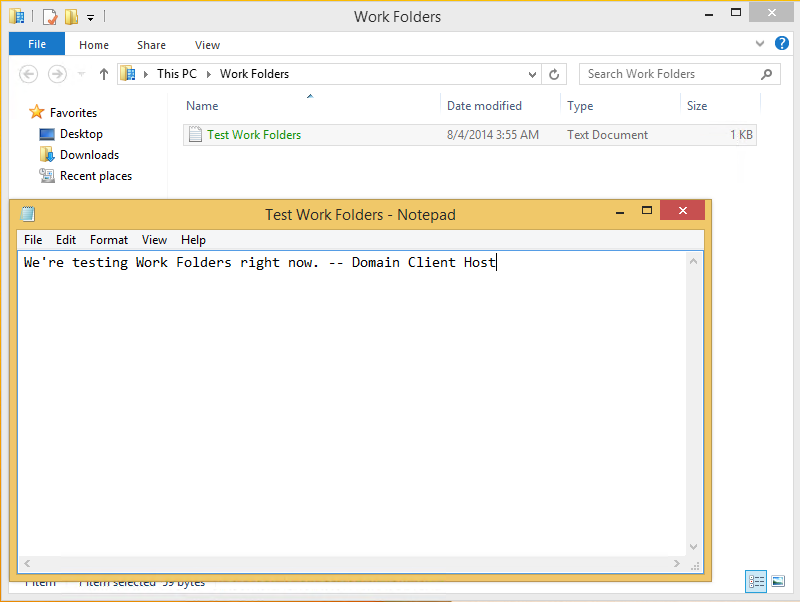Image resolution: width=800 pixels, height=602 pixels.
Task: Open the Notepad Edit menu
Action: [66, 240]
